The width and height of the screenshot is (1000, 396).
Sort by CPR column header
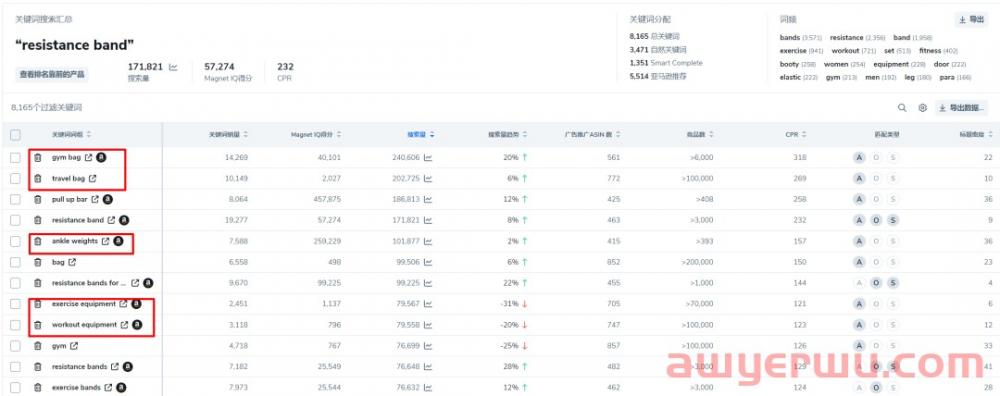tap(795, 135)
